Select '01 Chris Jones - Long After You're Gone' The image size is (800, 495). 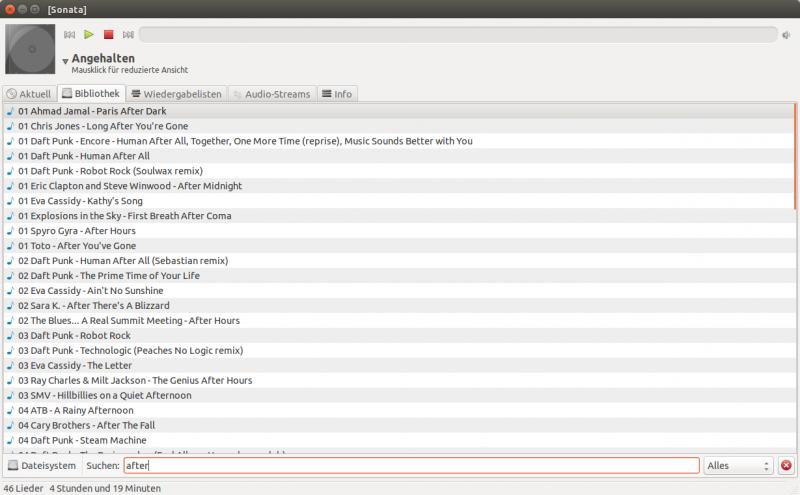click(398, 126)
